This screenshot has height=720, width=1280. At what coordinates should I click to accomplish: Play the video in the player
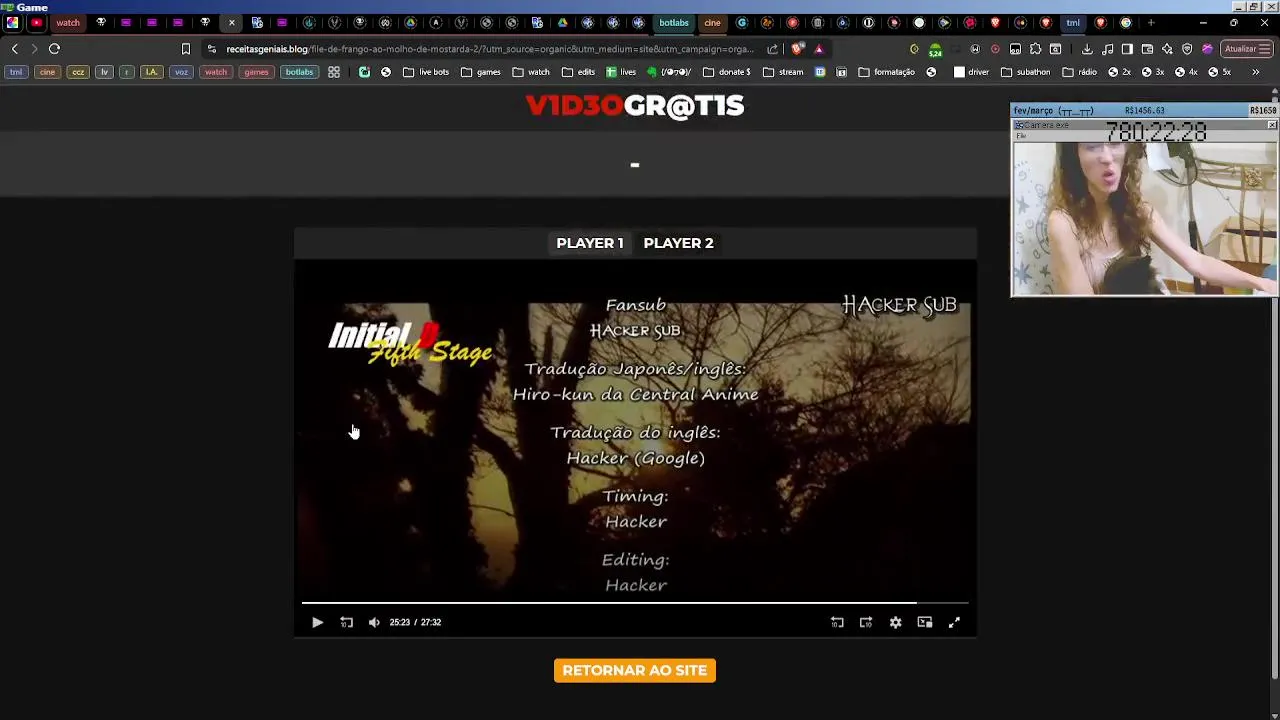click(317, 622)
